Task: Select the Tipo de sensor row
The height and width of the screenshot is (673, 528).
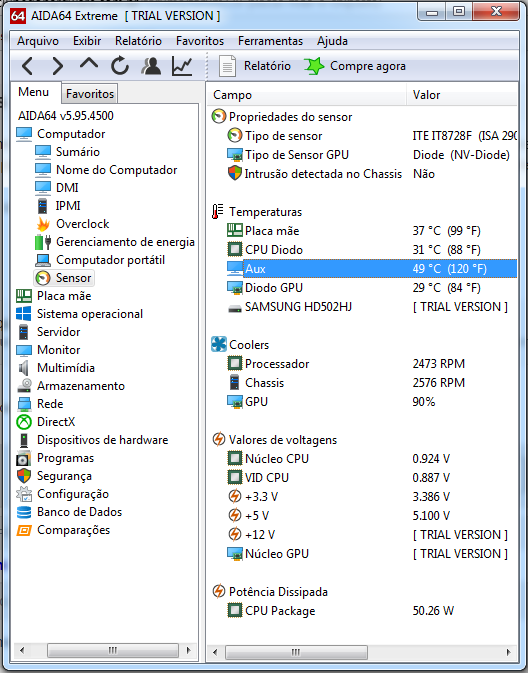Action: tap(371, 136)
